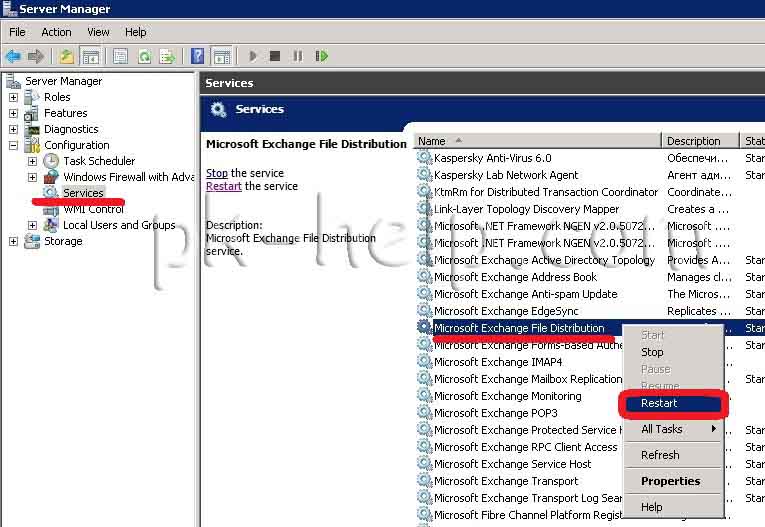Expand the Task Scheduler node
The height and width of the screenshot is (527, 765).
tap(32, 161)
